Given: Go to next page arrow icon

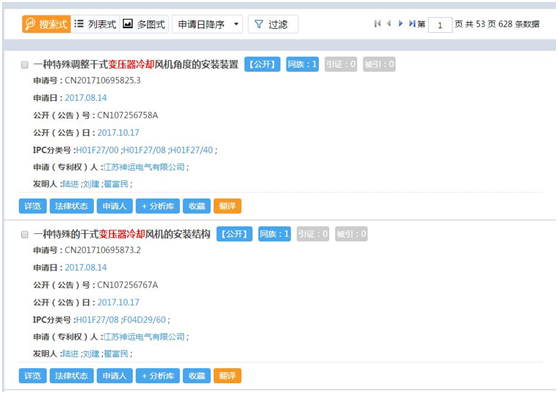Looking at the screenshot, I should click(401, 24).
